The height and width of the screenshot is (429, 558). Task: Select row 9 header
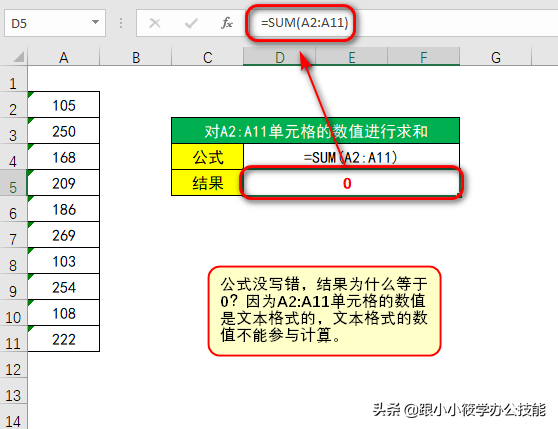[14, 287]
